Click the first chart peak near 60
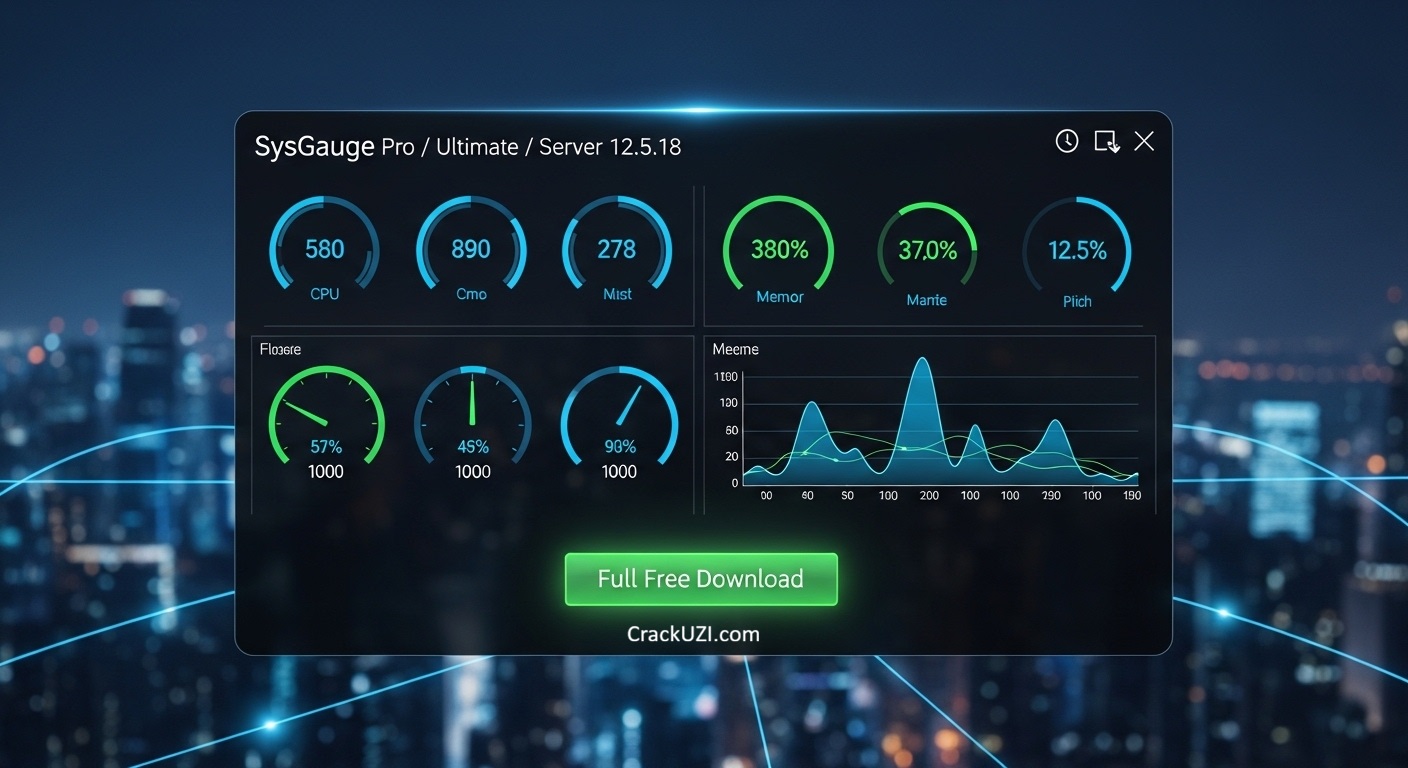Screen dimensions: 1408x768 pyautogui.click(x=811, y=405)
